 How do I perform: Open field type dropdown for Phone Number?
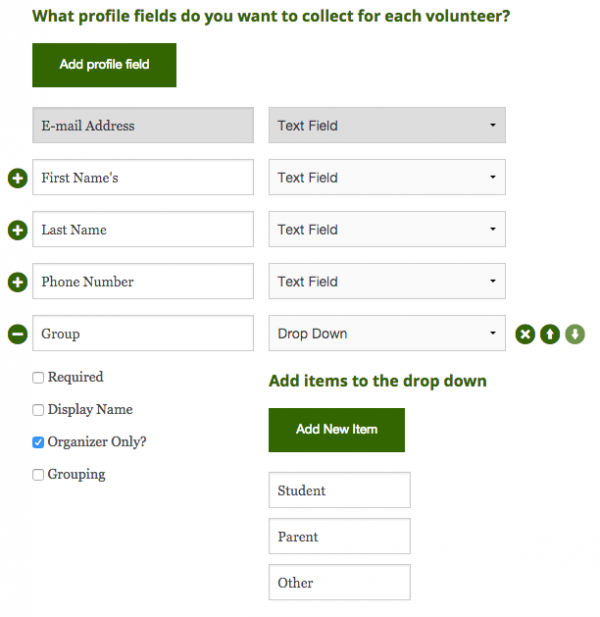387,281
